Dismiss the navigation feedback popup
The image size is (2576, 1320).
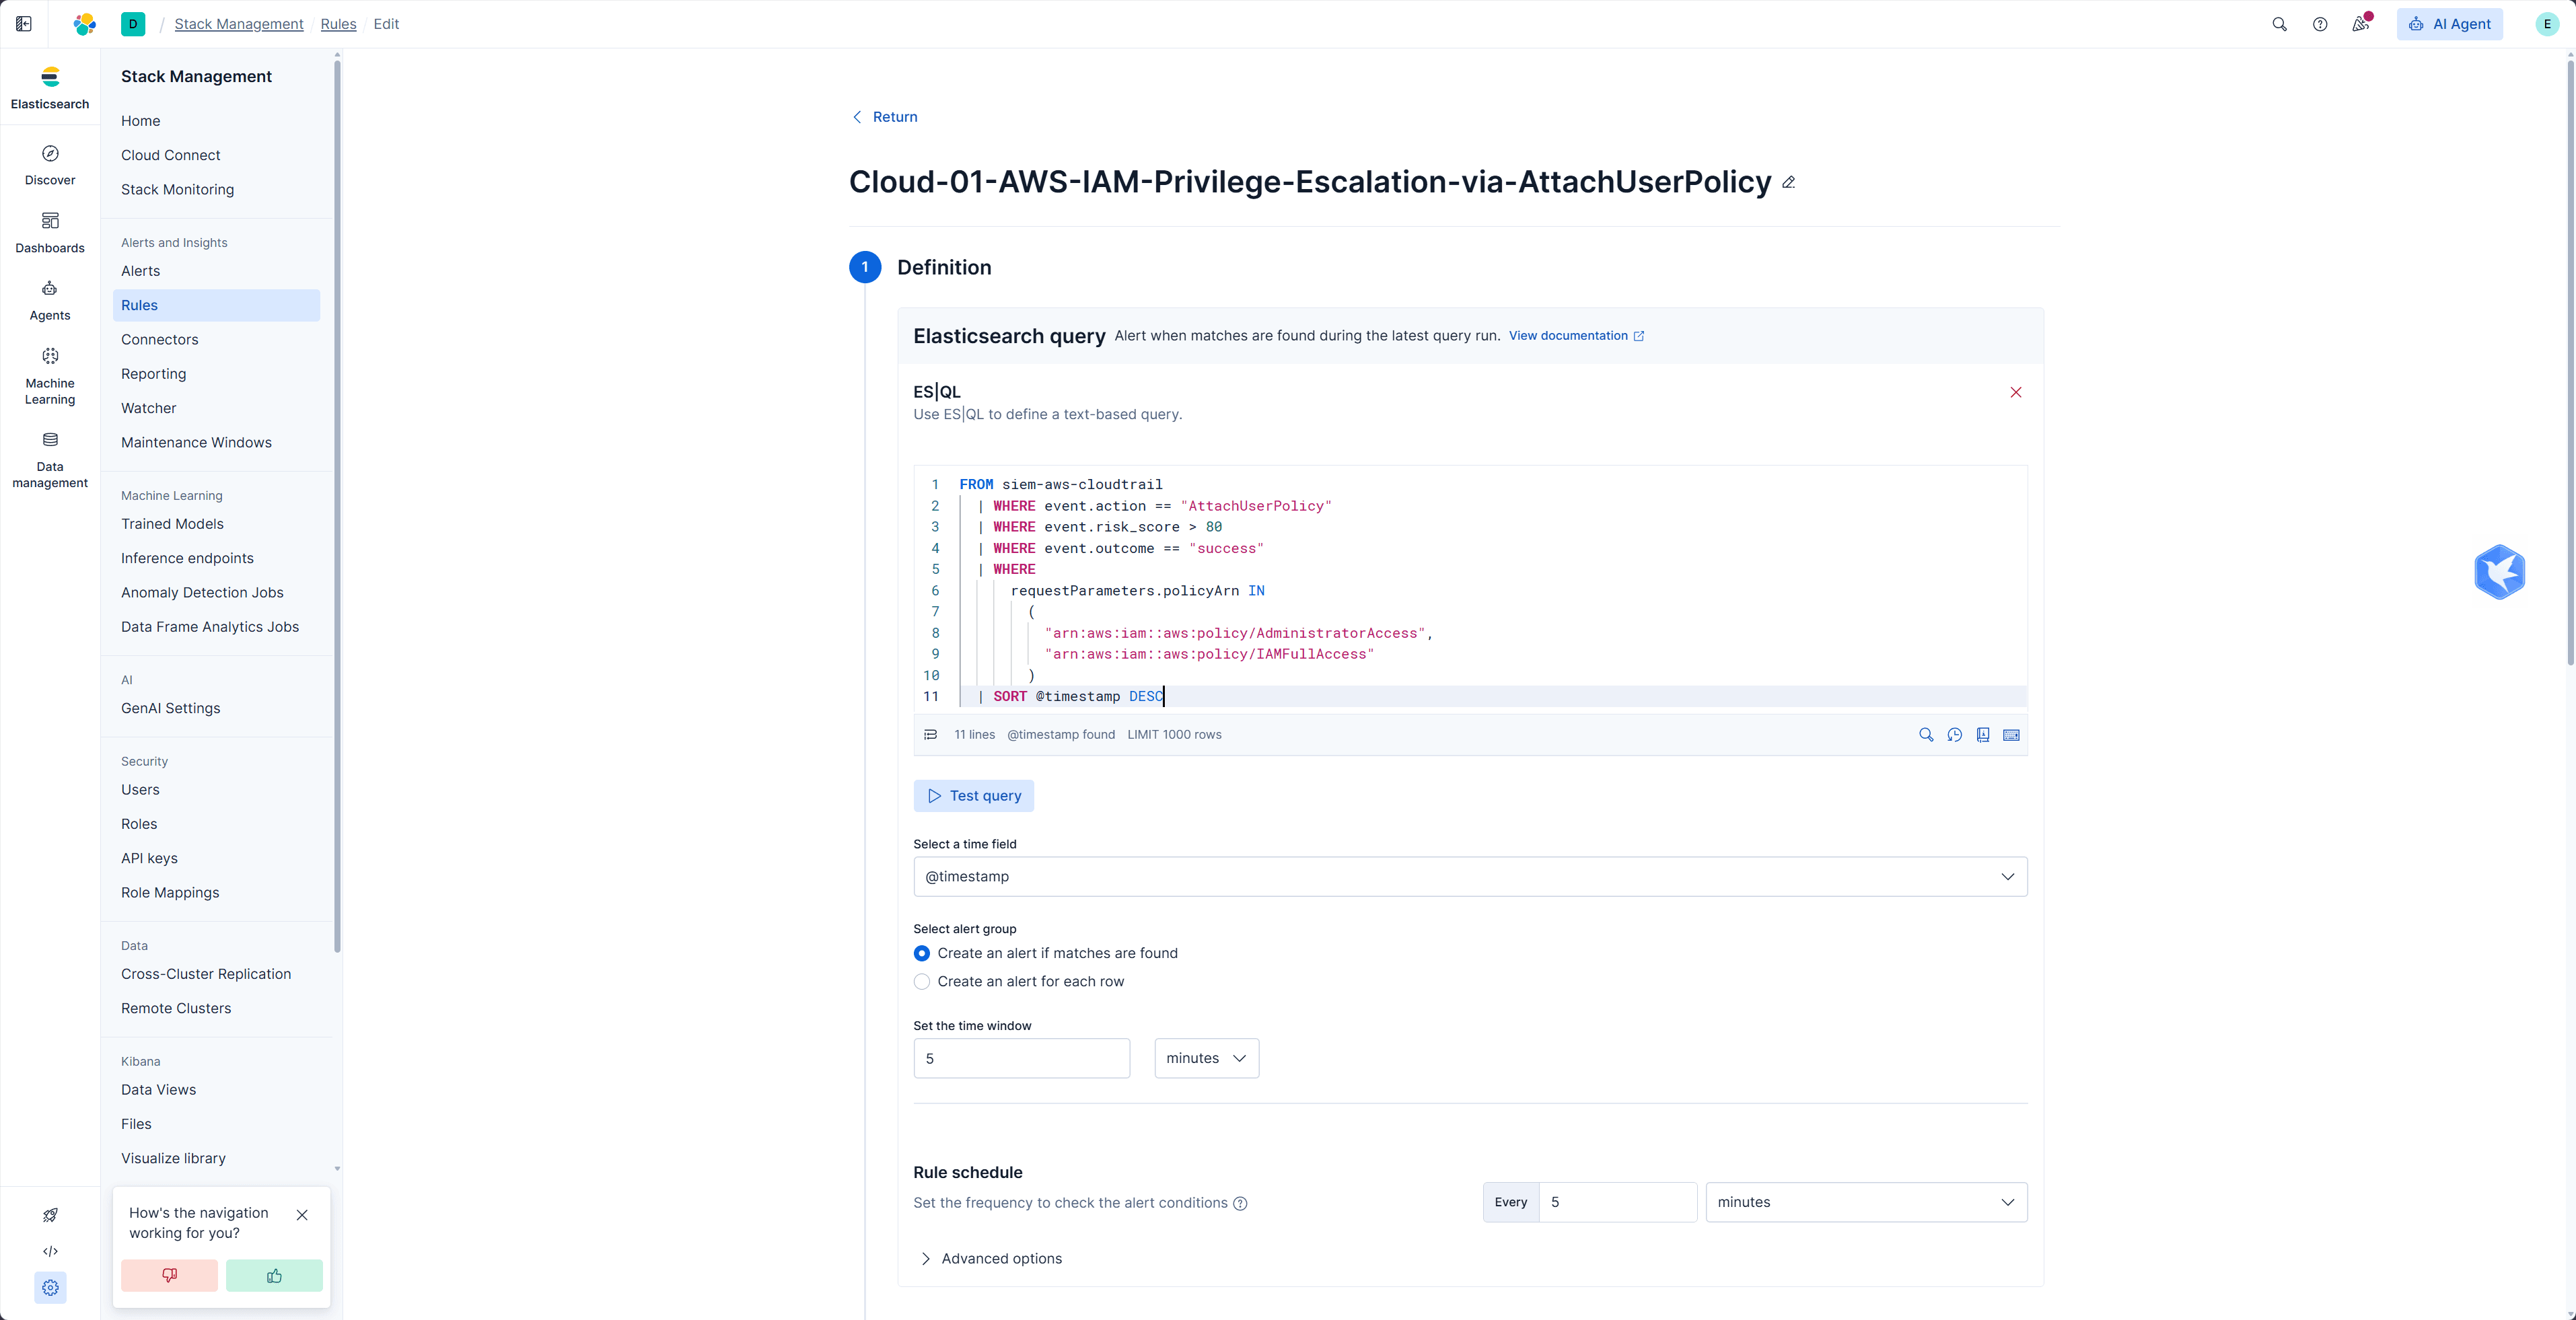point(302,1215)
